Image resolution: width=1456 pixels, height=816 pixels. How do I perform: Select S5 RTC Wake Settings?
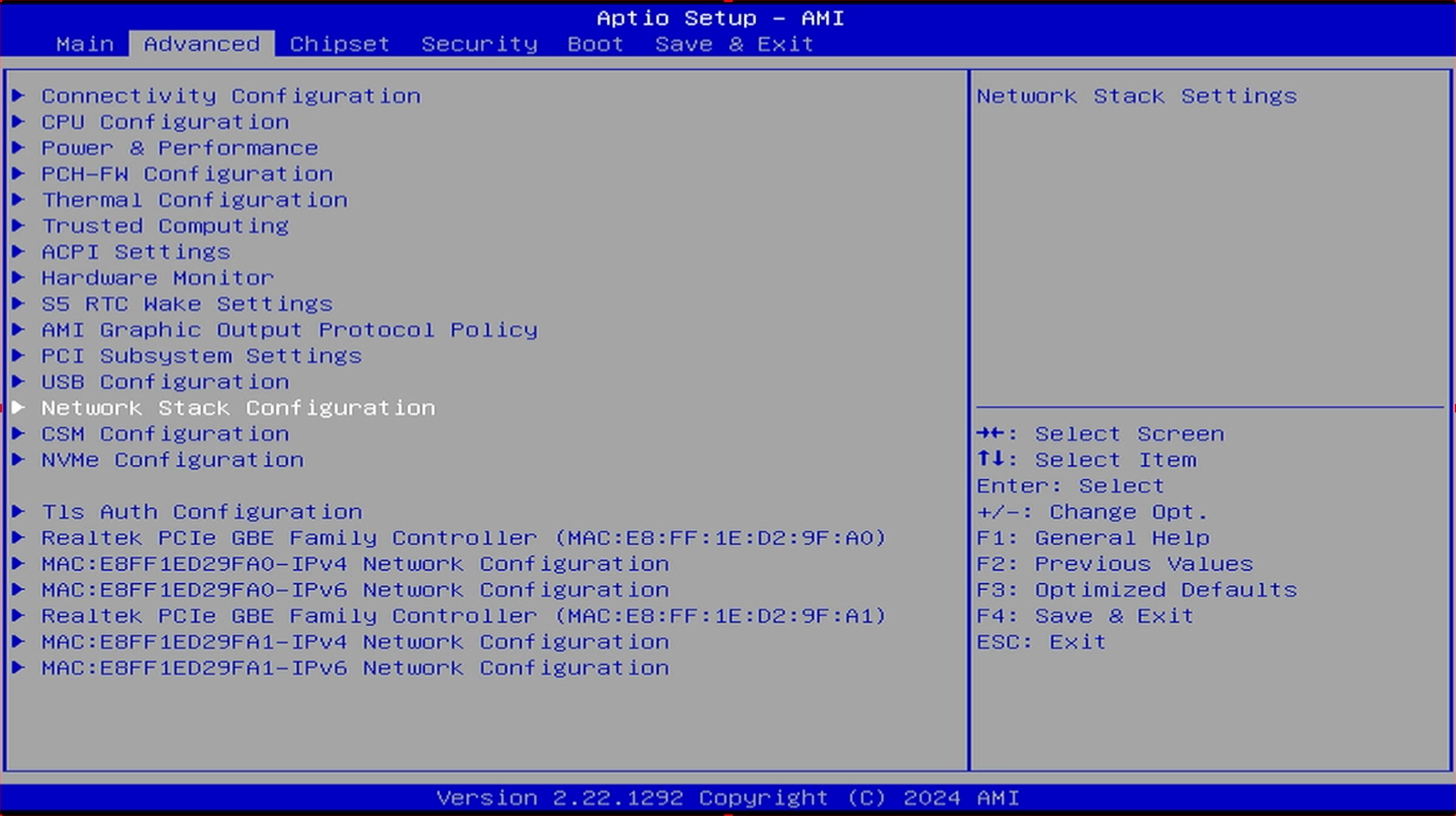[186, 304]
